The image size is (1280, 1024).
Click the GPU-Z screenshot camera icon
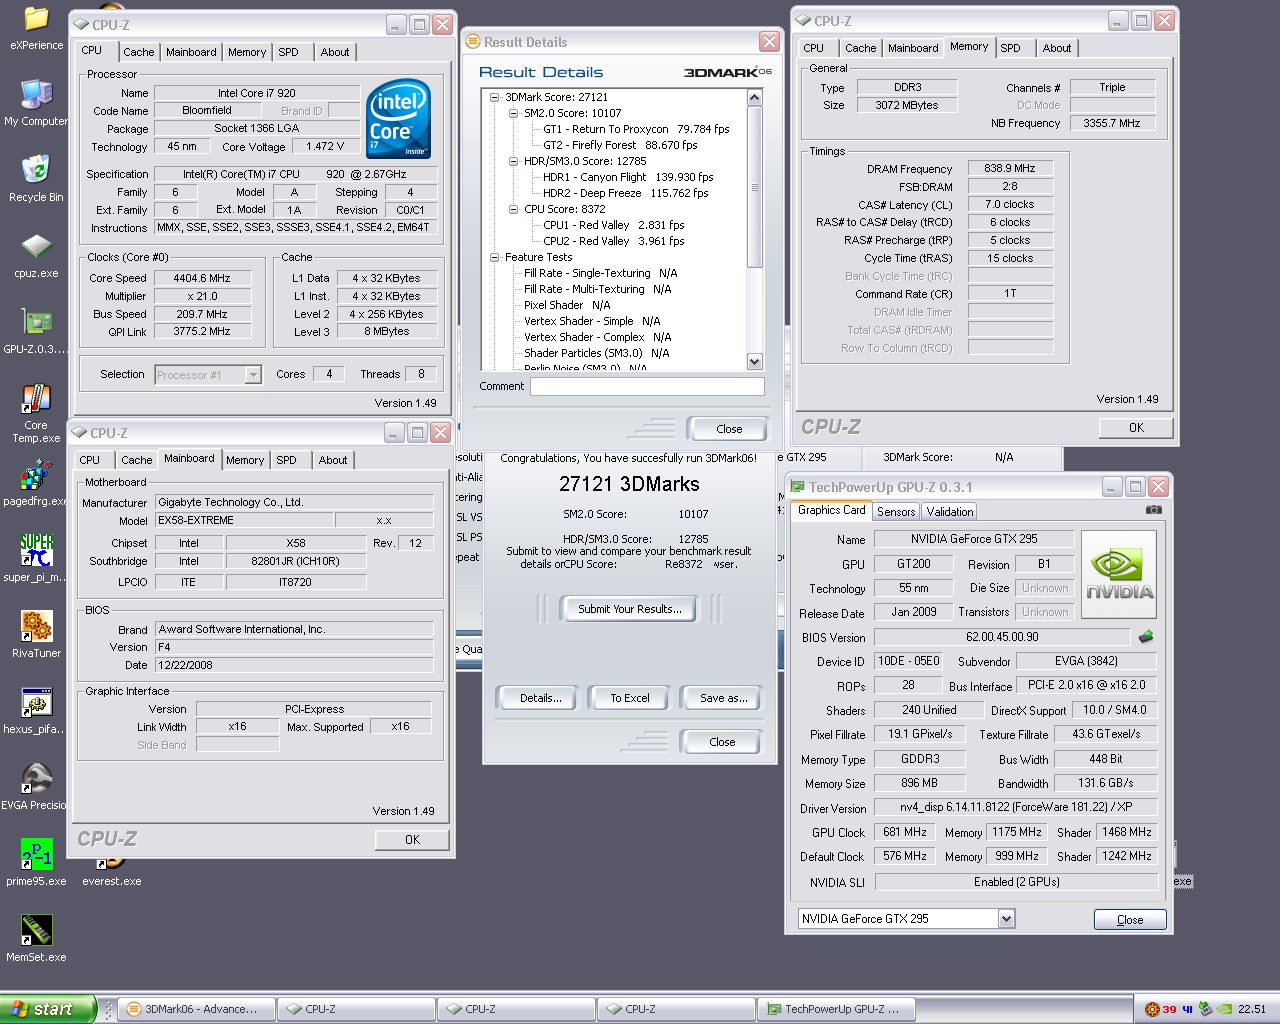[x=1154, y=510]
